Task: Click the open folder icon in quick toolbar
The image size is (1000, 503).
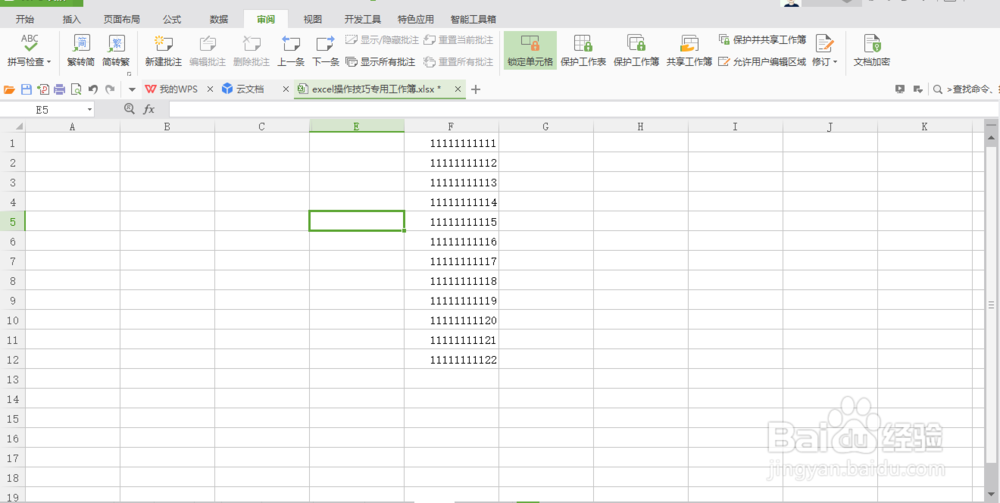Action: point(10,89)
